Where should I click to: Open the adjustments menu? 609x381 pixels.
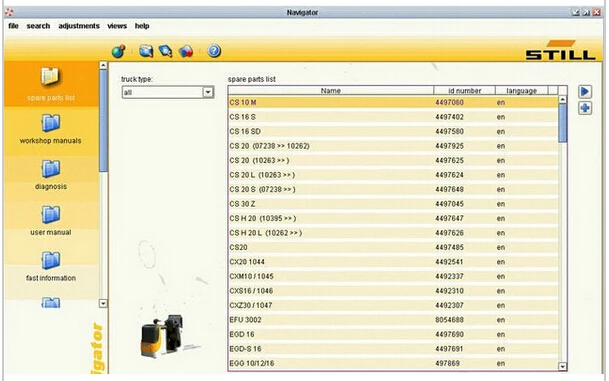[x=79, y=26]
